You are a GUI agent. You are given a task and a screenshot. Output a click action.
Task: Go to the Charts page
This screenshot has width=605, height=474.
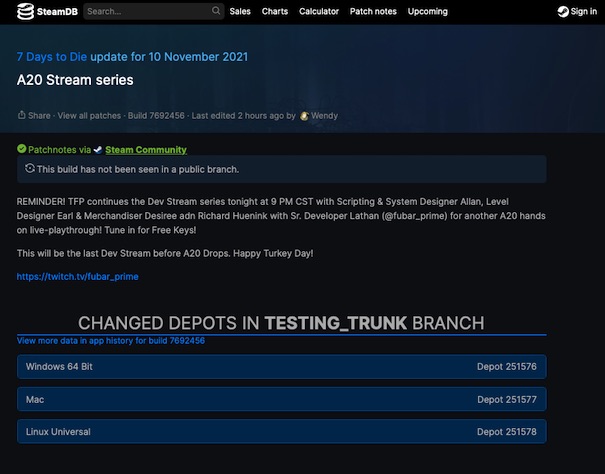point(275,12)
